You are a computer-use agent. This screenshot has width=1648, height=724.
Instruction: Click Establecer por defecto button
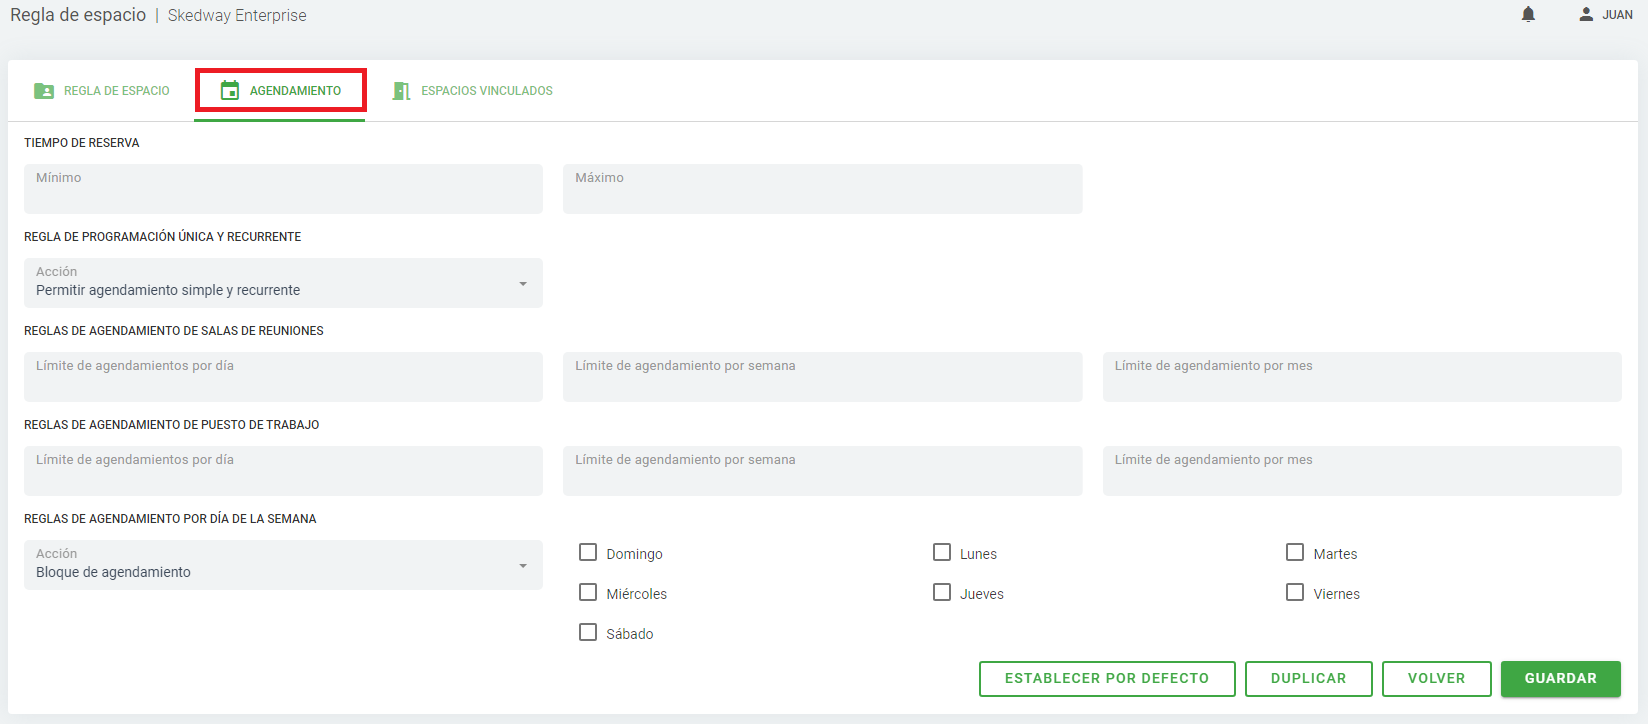(x=1107, y=678)
